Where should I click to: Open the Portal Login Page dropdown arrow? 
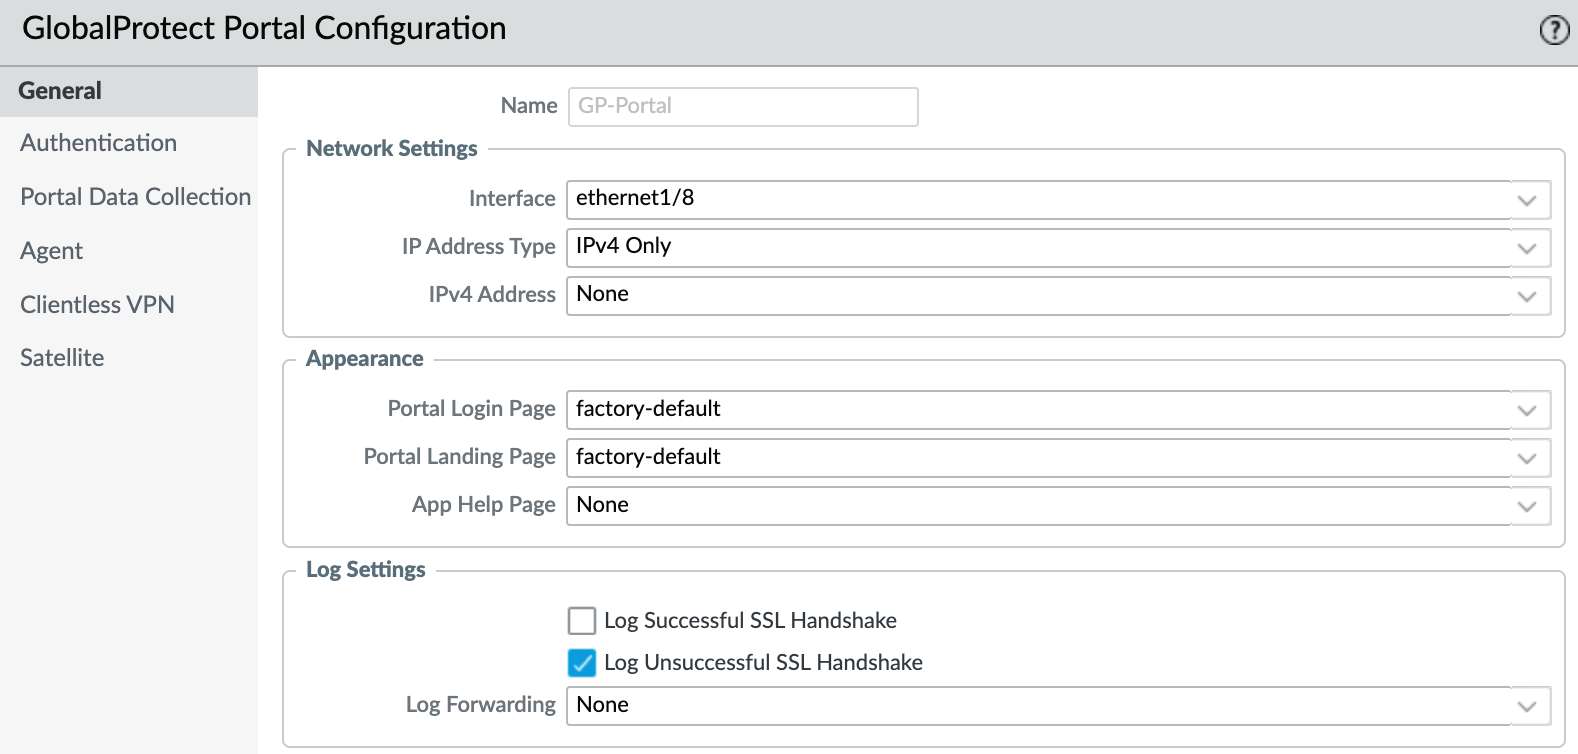pos(1527,410)
